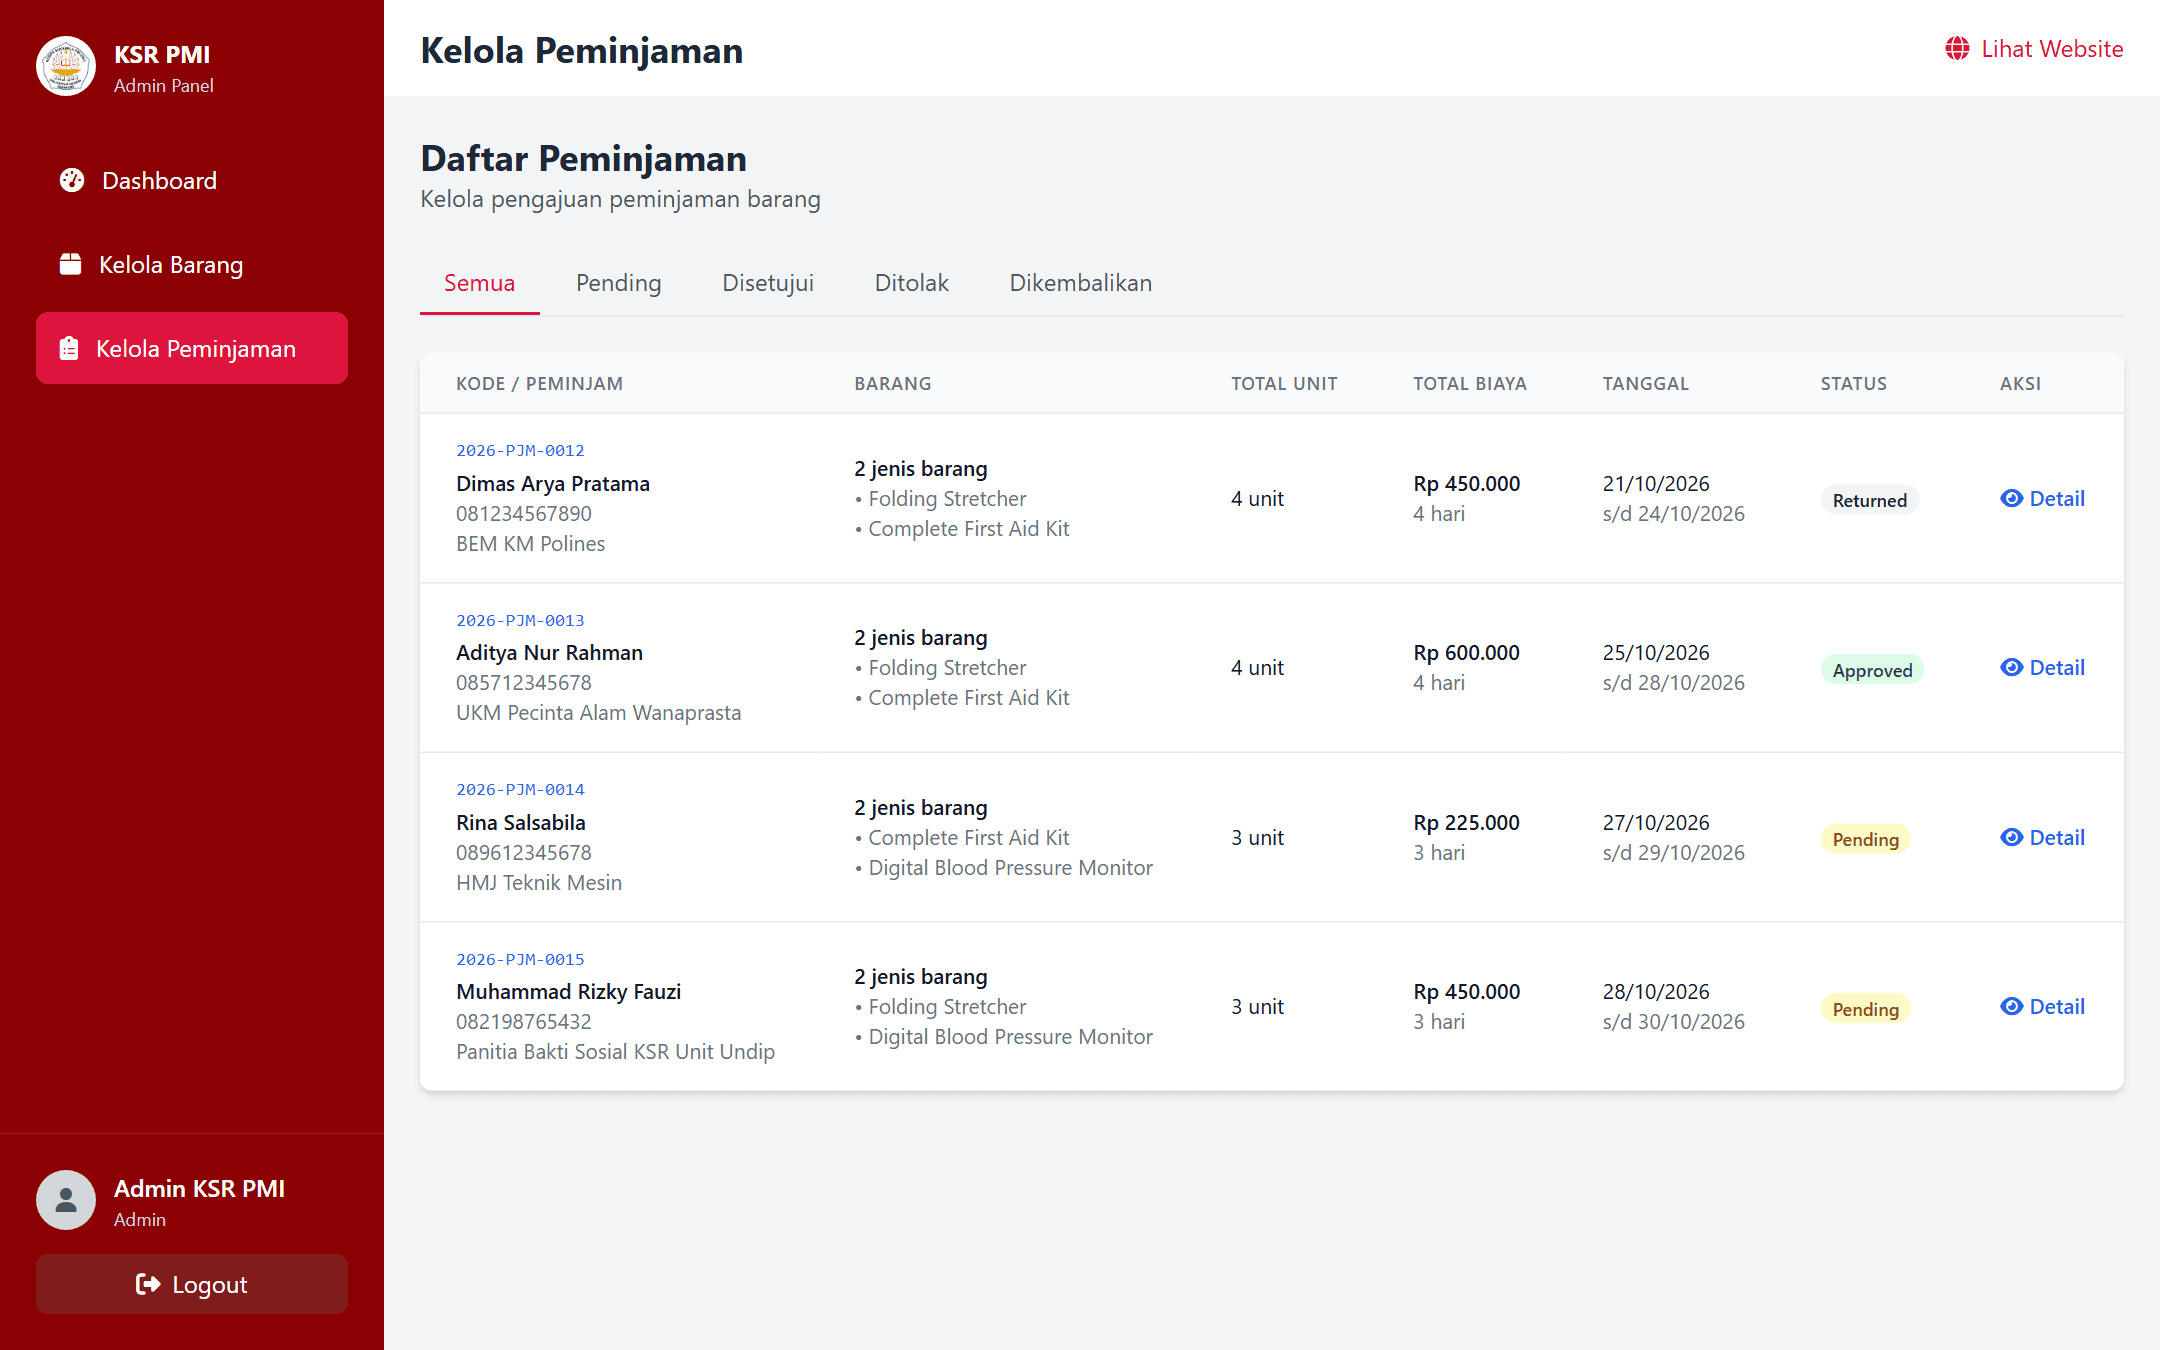Click the Dashboard gauge icon
Viewport: 2160px width, 1350px height.
point(72,180)
